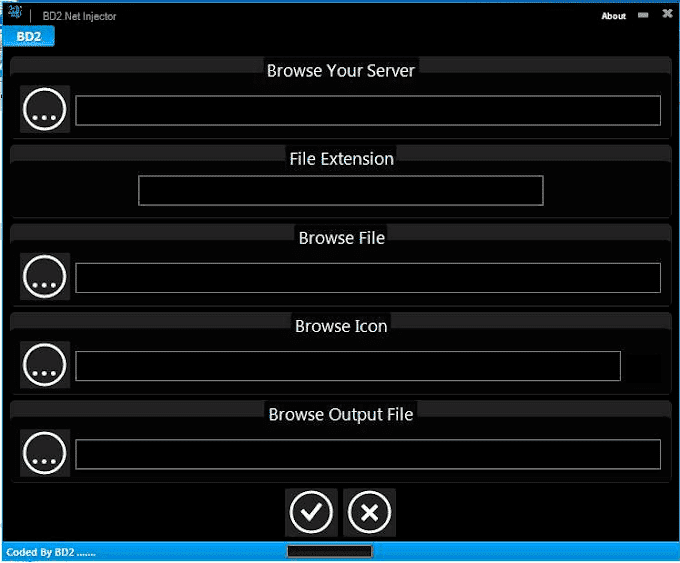
Task: Focus the Browse File path field
Action: [x=368, y=278]
